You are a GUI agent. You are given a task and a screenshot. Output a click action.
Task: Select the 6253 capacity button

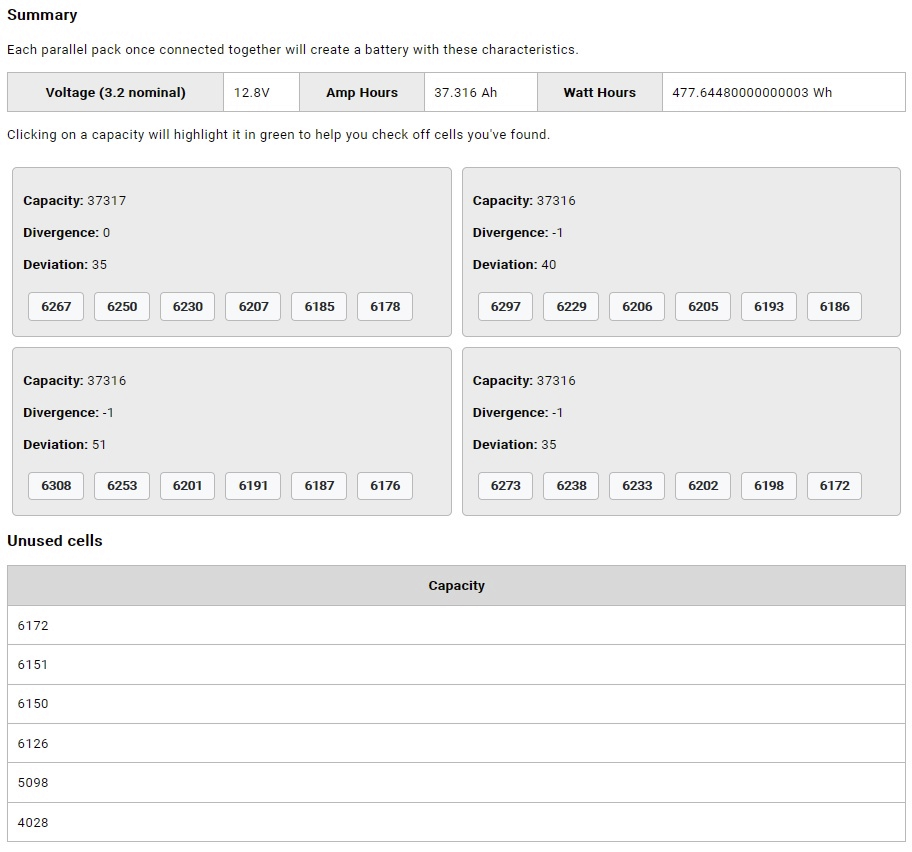(122, 486)
